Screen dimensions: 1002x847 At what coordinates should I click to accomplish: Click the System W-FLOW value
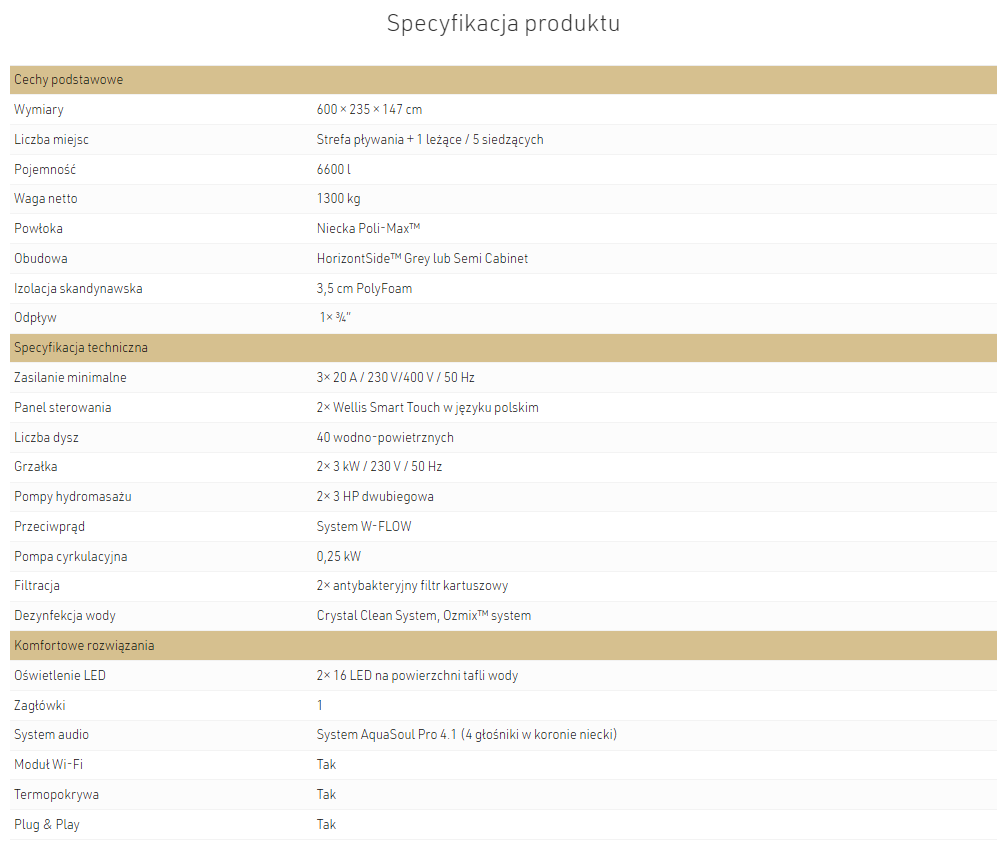coord(364,526)
